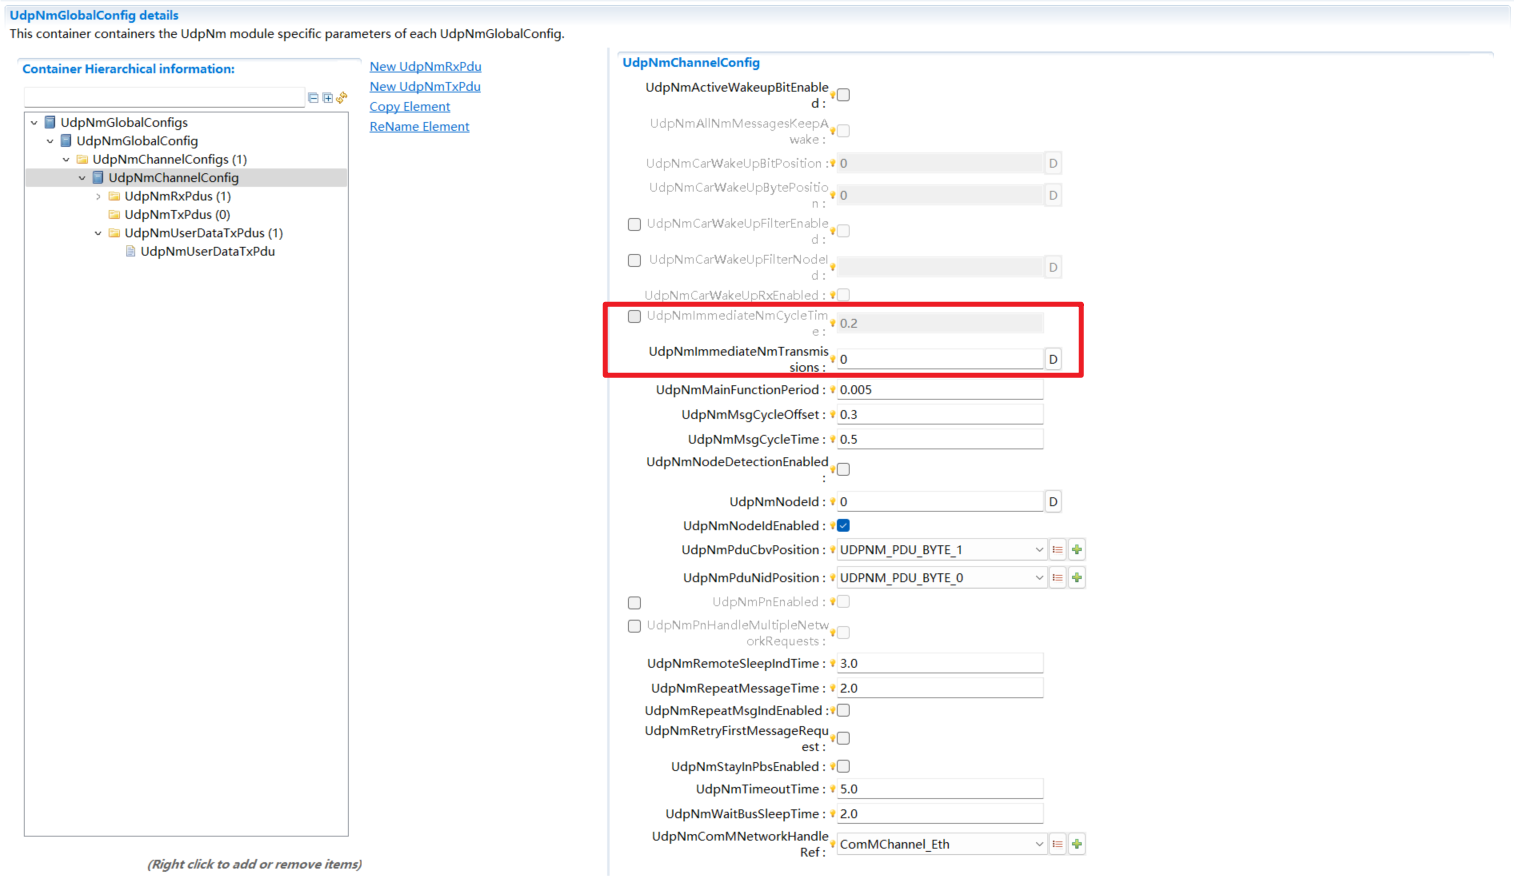
Task: Open the UdpNmPduCbvPosition dropdown
Action: [1038, 550]
